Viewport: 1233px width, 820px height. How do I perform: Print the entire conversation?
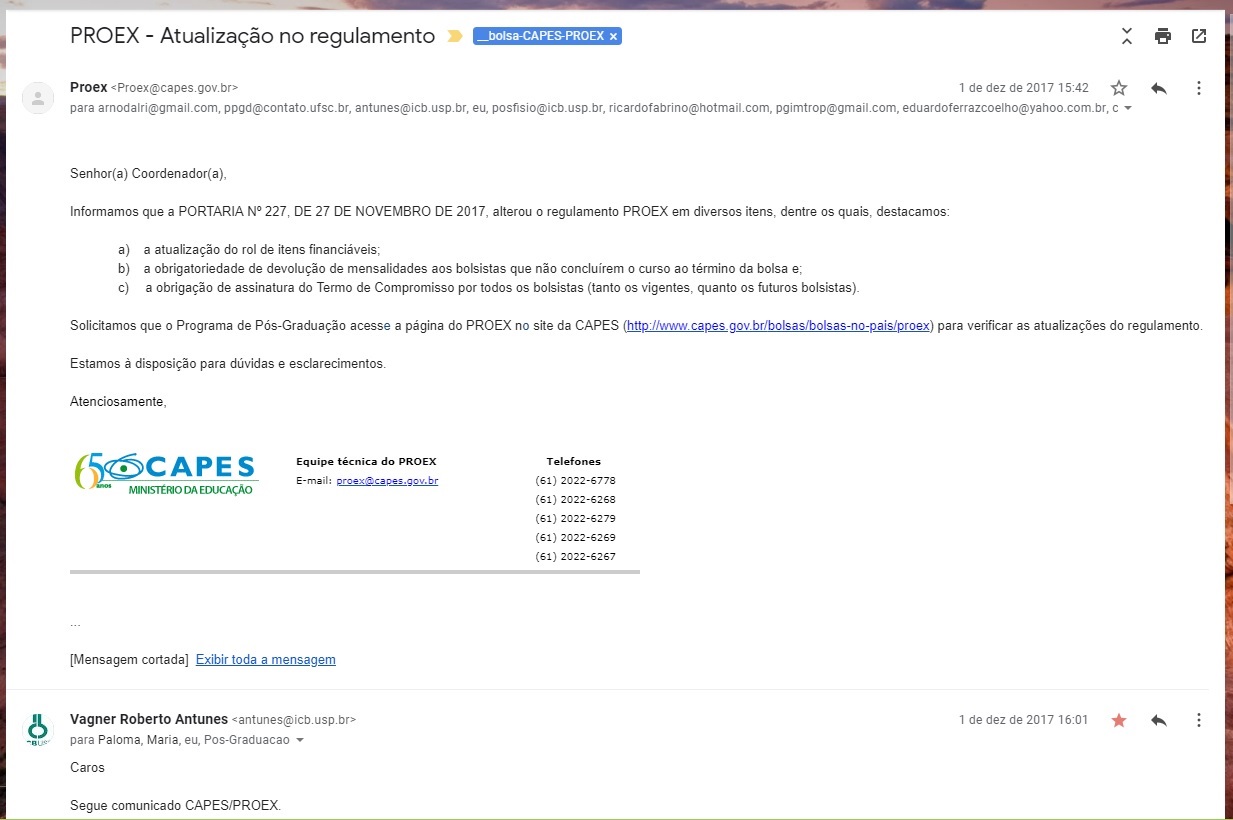point(1163,36)
